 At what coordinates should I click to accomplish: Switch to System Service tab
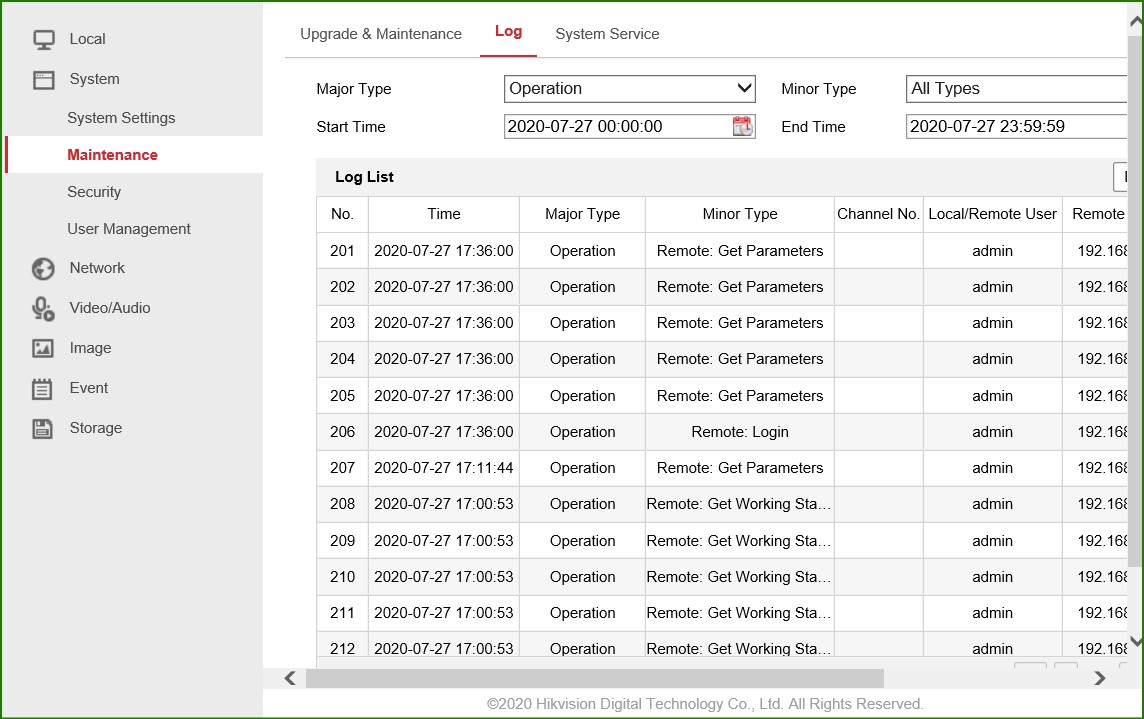click(x=607, y=34)
